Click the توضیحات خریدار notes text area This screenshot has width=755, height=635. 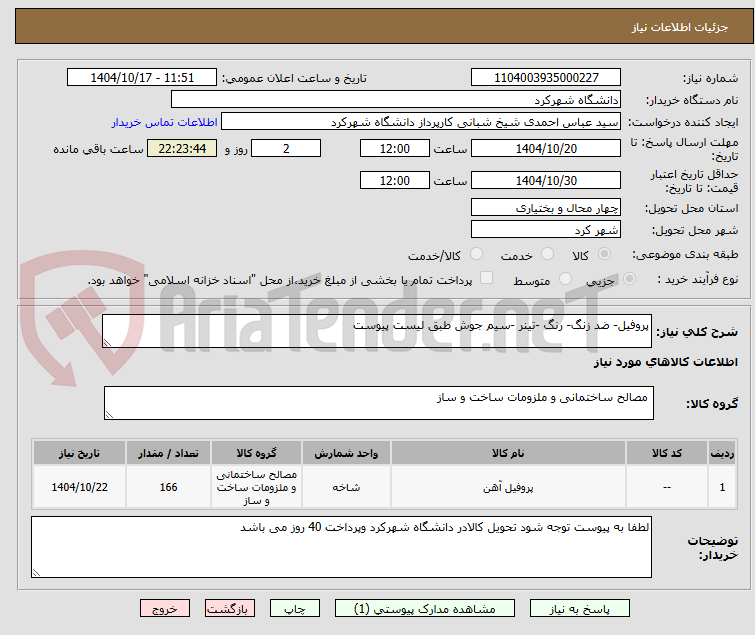pyautogui.click(x=341, y=547)
